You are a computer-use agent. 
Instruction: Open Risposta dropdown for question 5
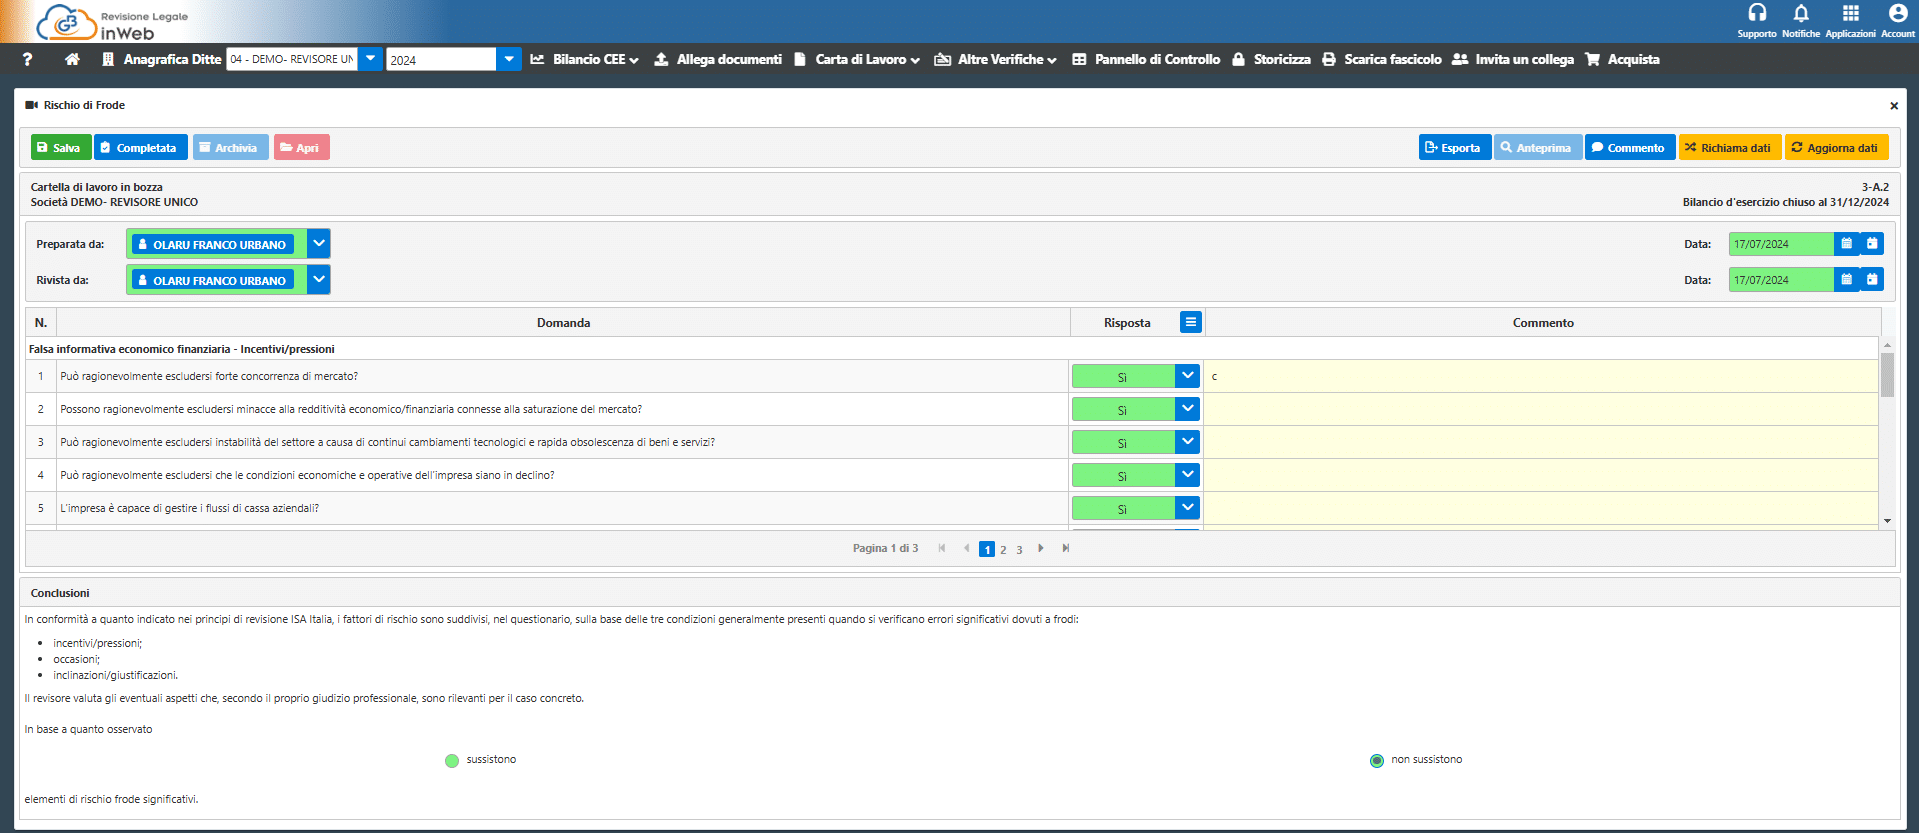pos(1187,508)
